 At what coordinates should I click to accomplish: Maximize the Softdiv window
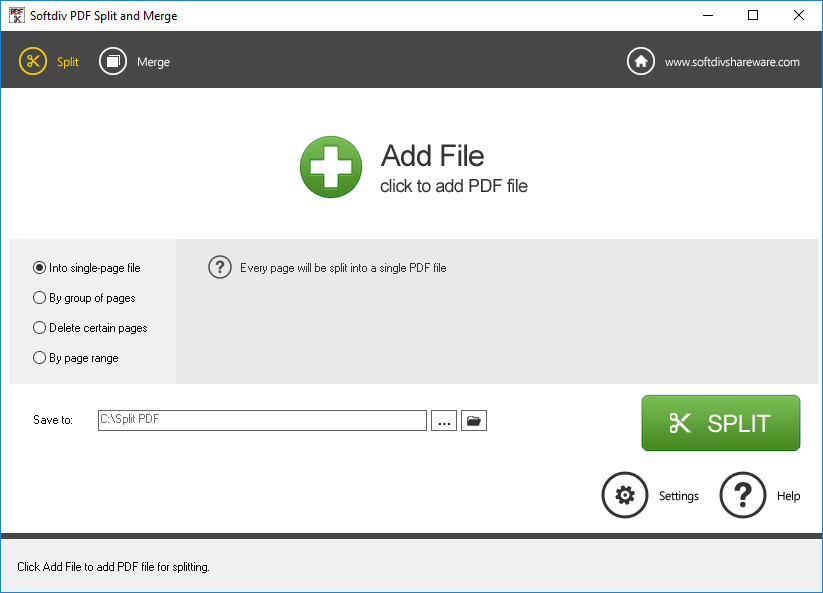pos(753,15)
